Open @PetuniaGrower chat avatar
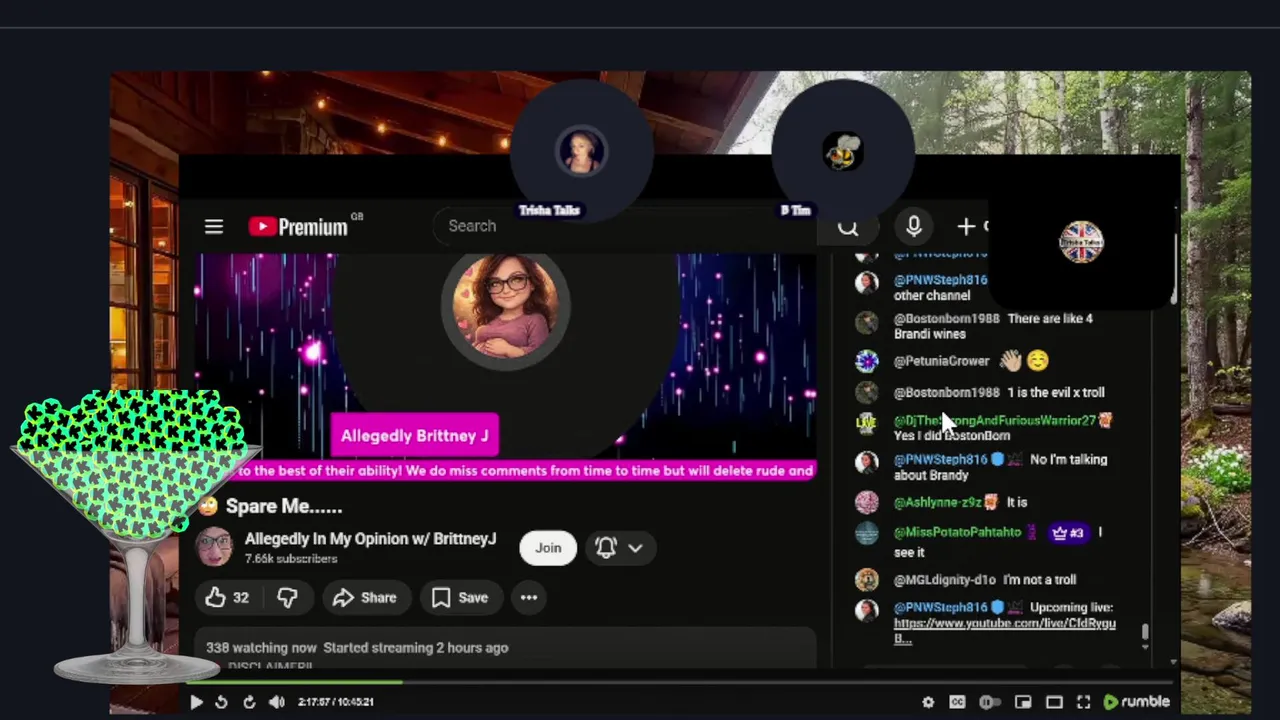This screenshot has height=720, width=1280. click(x=867, y=361)
